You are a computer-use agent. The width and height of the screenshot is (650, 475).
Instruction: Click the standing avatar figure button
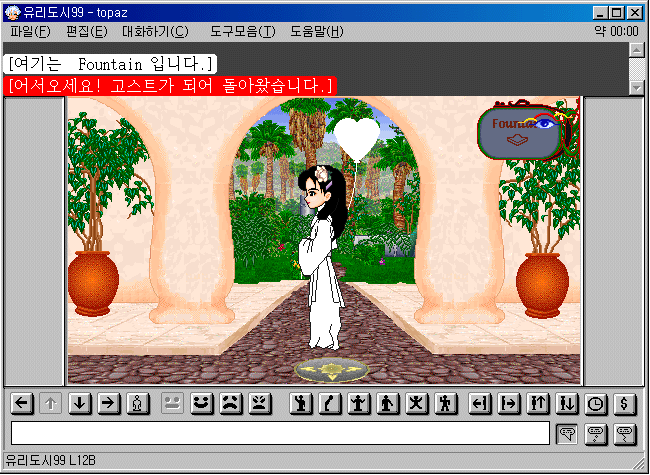coord(138,404)
